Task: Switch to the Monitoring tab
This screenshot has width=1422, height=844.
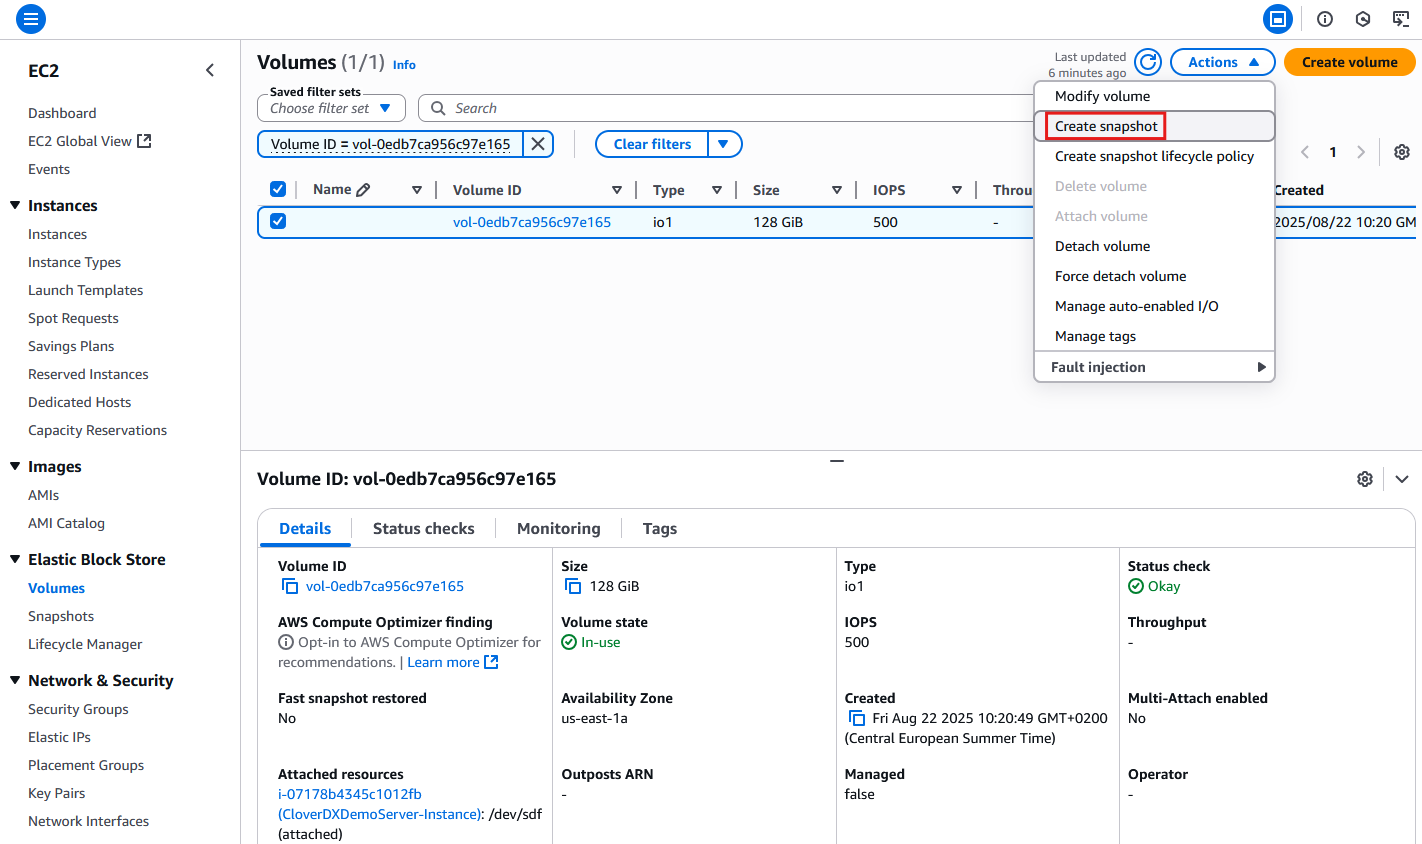Action: pos(558,528)
